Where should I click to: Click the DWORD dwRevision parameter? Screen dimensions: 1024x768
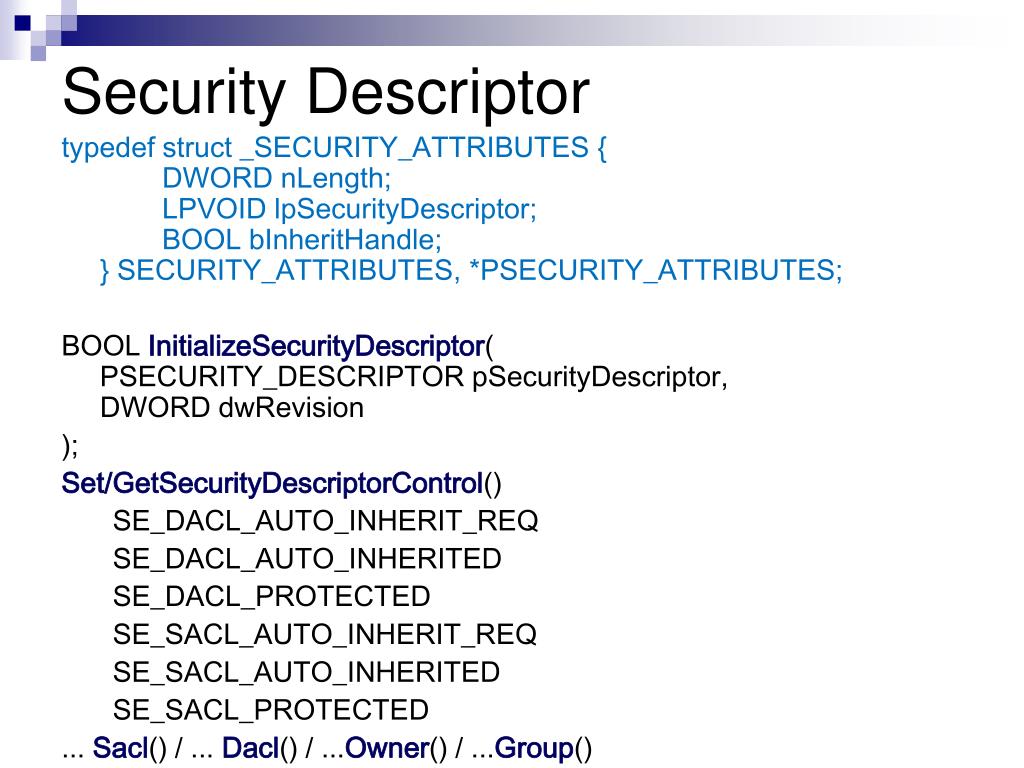point(232,408)
